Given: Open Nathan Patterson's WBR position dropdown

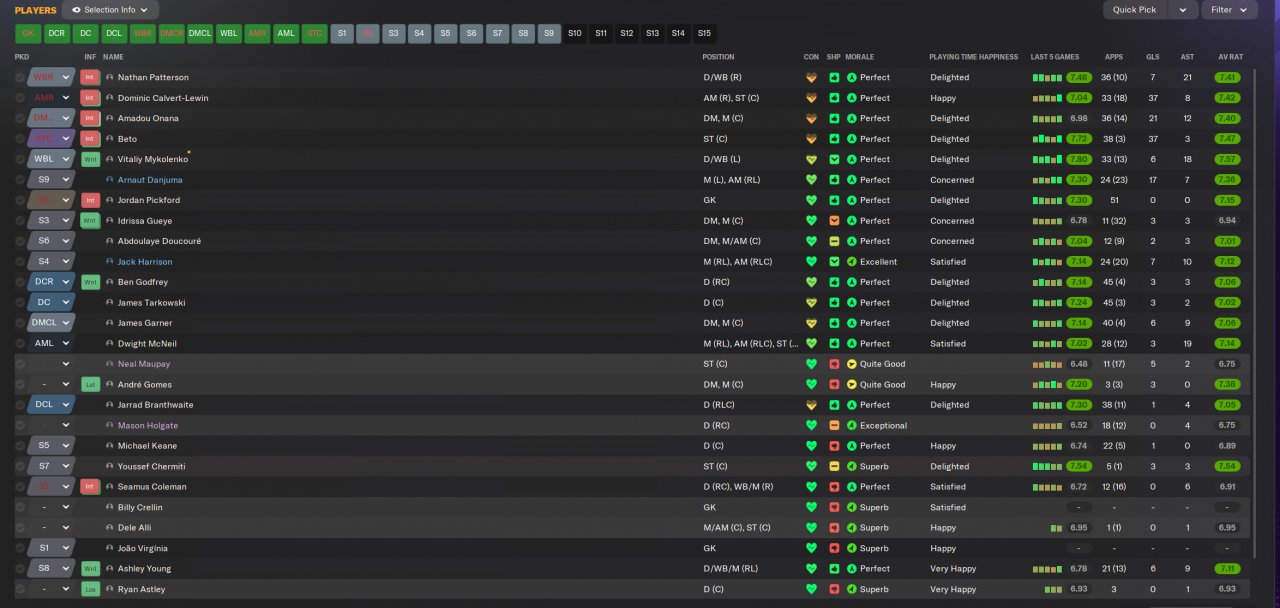Looking at the screenshot, I should (x=52, y=77).
